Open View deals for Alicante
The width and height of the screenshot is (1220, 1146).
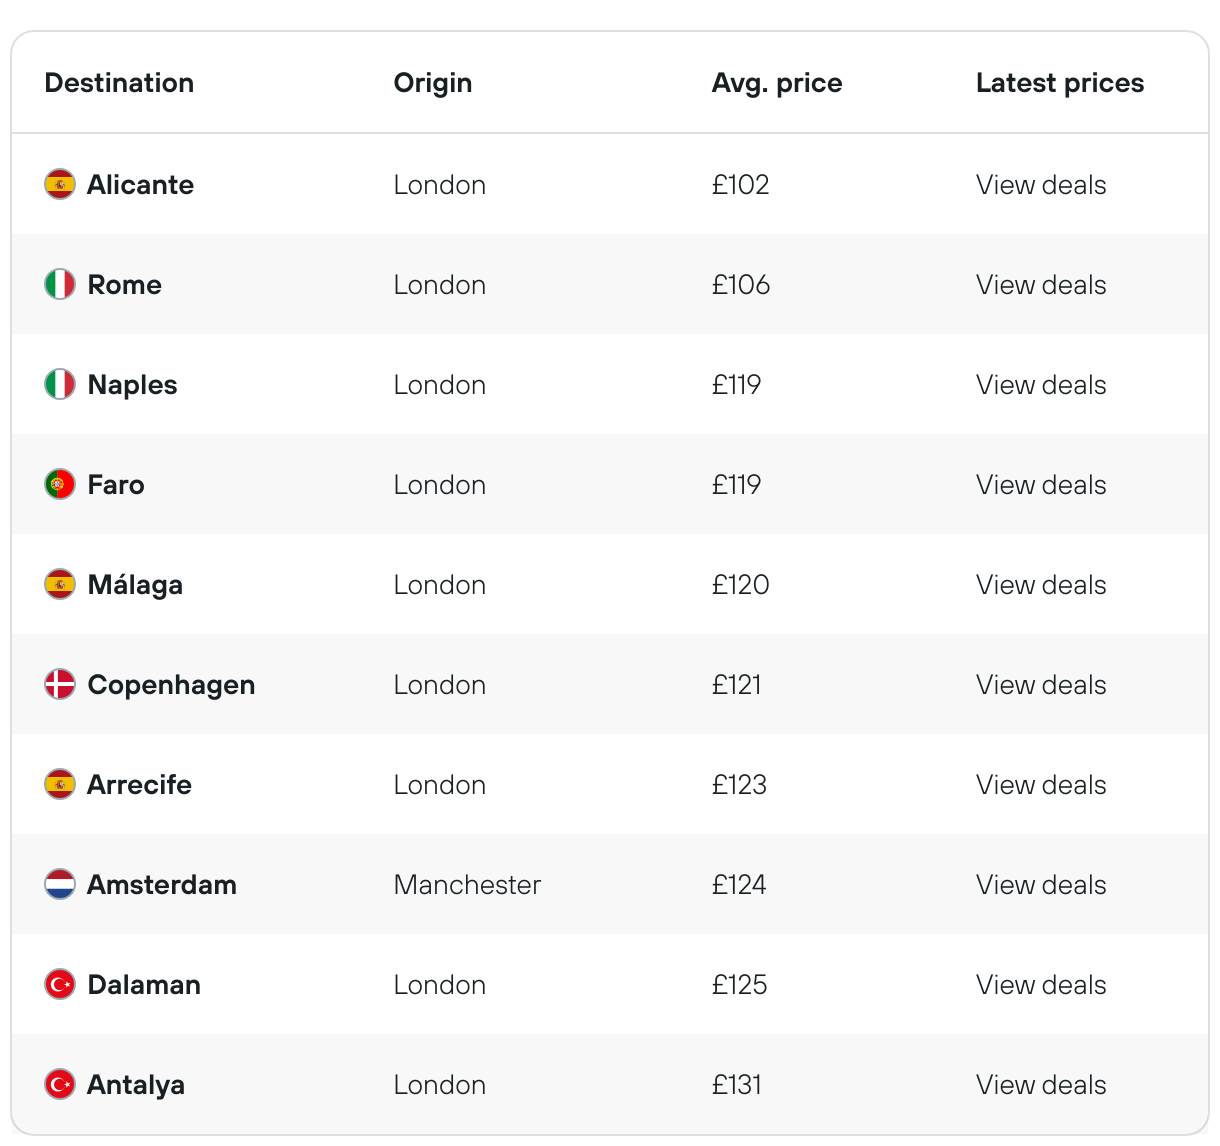click(x=1041, y=185)
